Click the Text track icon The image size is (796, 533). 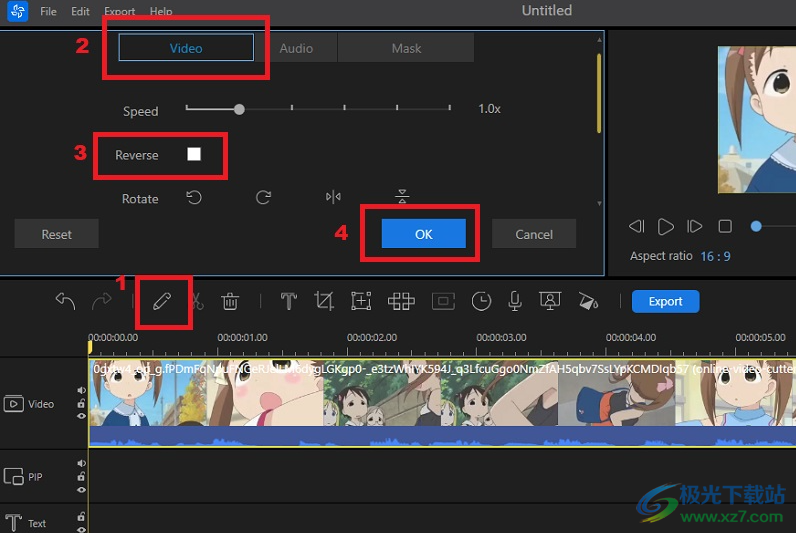click(13, 523)
